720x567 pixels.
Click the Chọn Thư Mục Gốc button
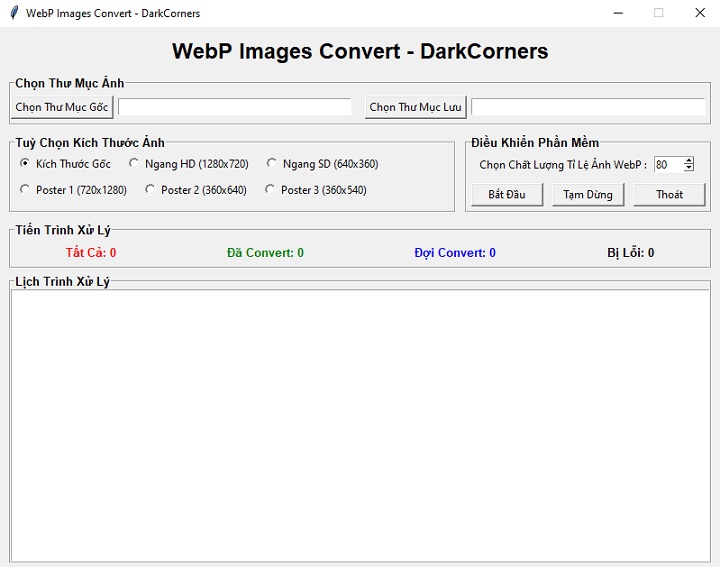pos(62,107)
